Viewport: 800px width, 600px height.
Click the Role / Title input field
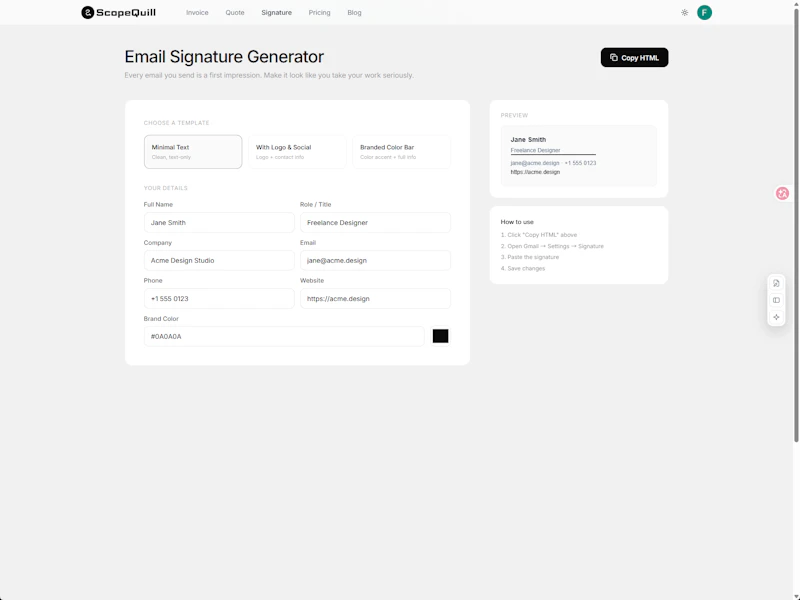tap(375, 222)
